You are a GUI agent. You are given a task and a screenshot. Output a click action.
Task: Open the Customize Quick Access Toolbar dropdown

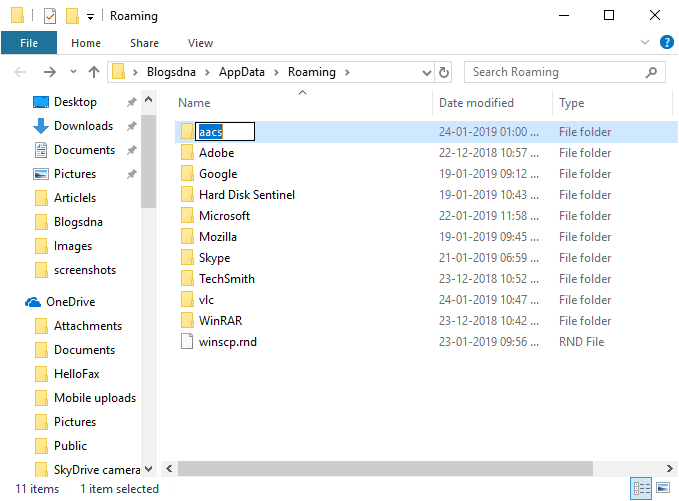click(91, 17)
